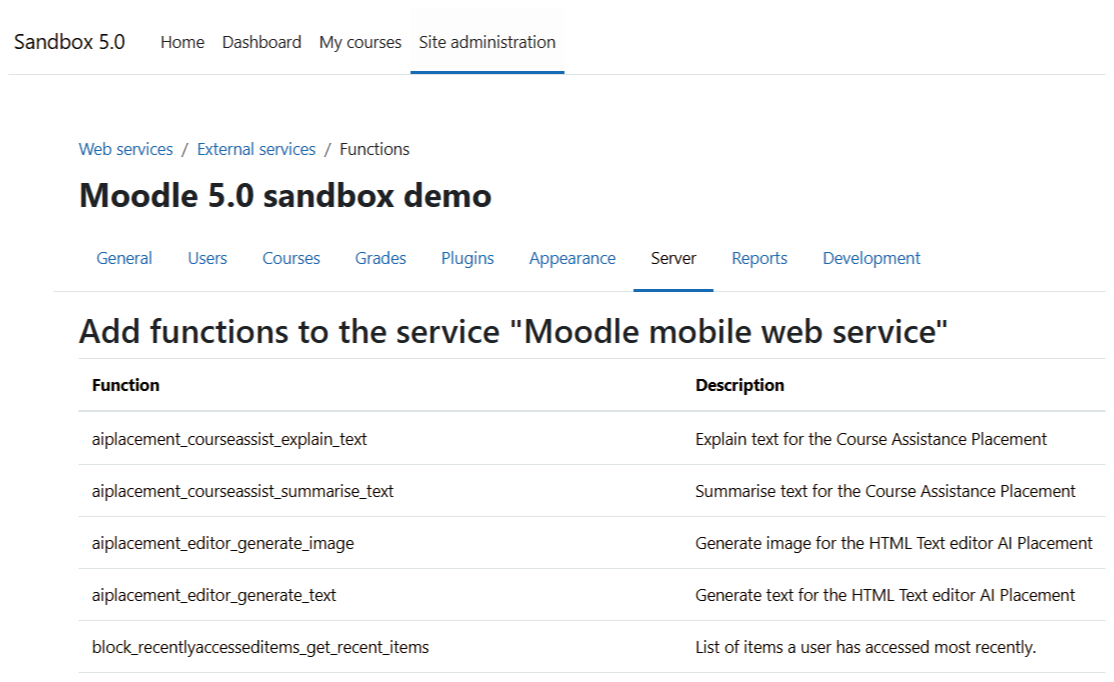This screenshot has width=1114, height=682.
Task: Click the Web services breadcrumb link
Action: point(126,149)
